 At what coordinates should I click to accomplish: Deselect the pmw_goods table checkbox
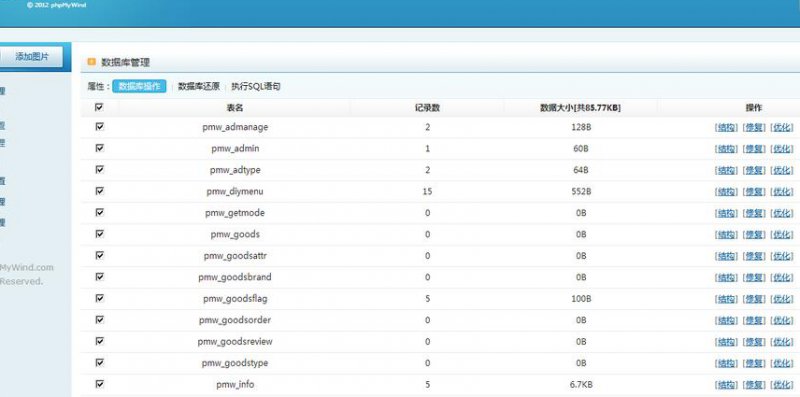99,234
